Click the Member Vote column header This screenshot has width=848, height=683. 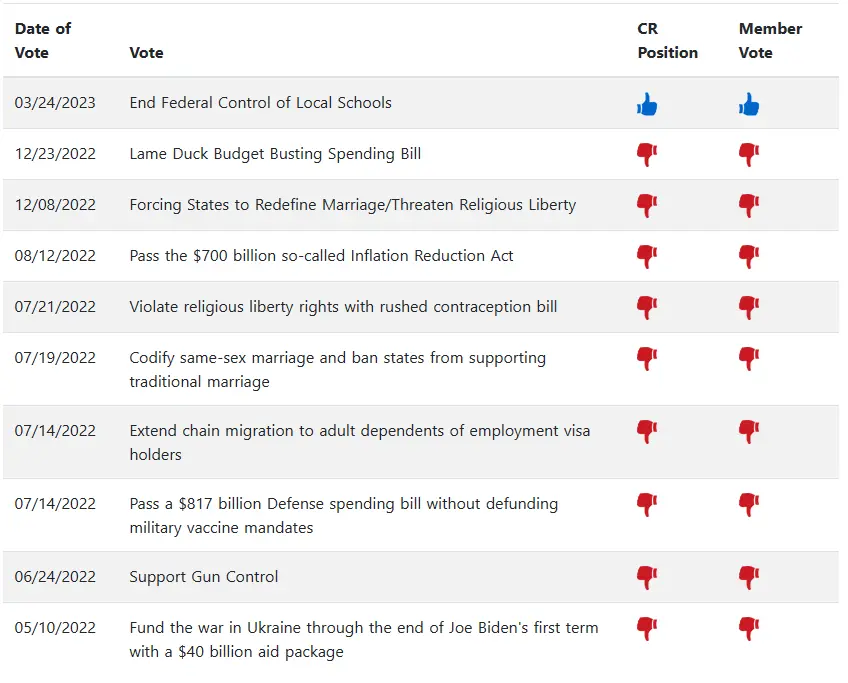(770, 40)
